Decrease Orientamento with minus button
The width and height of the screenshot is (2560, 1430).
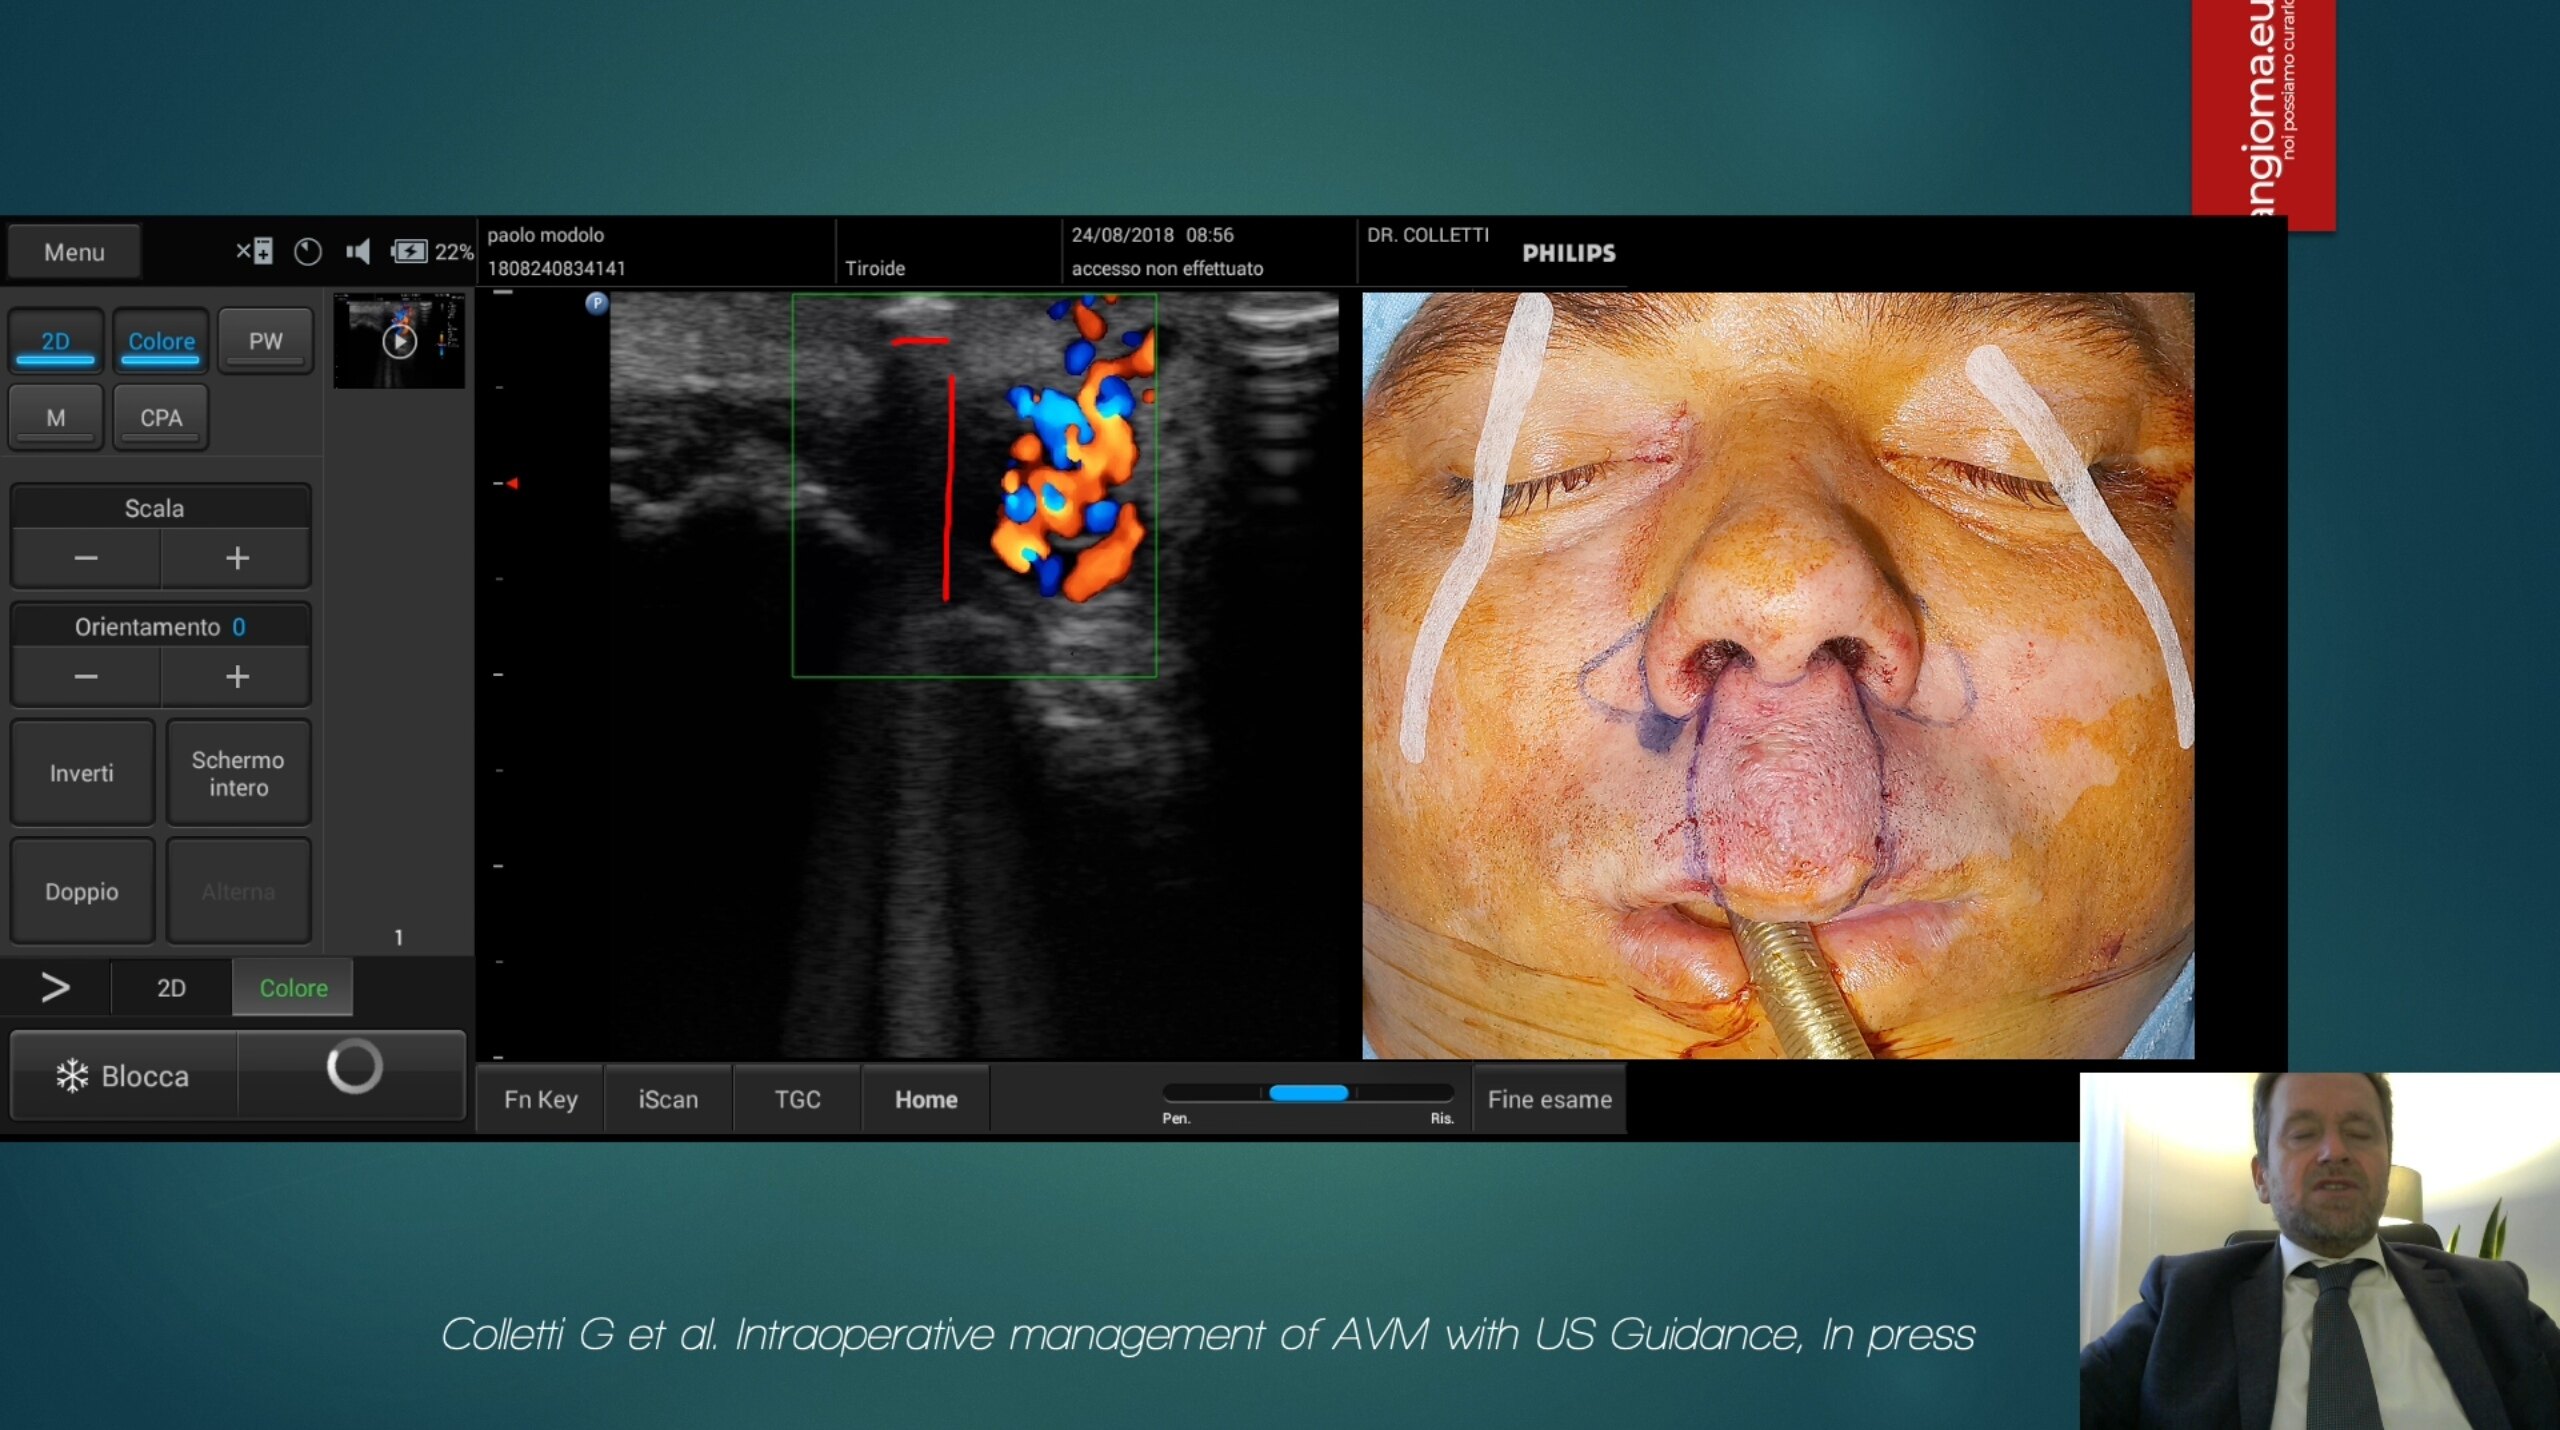point(86,677)
